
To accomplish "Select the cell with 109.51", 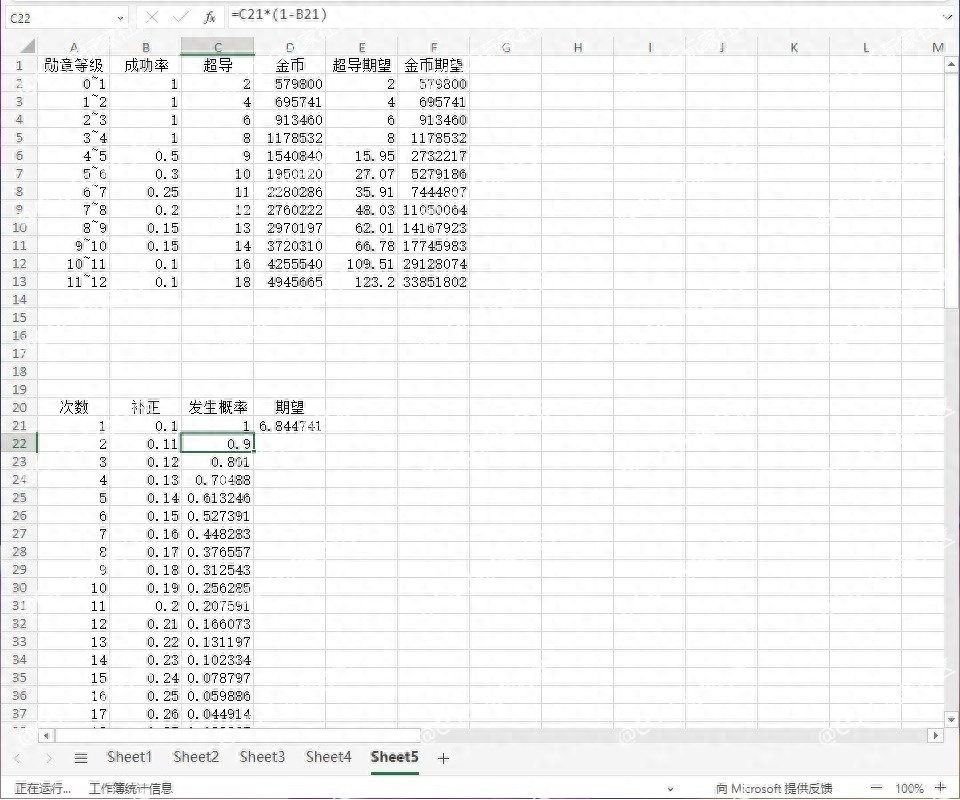I will (361, 264).
